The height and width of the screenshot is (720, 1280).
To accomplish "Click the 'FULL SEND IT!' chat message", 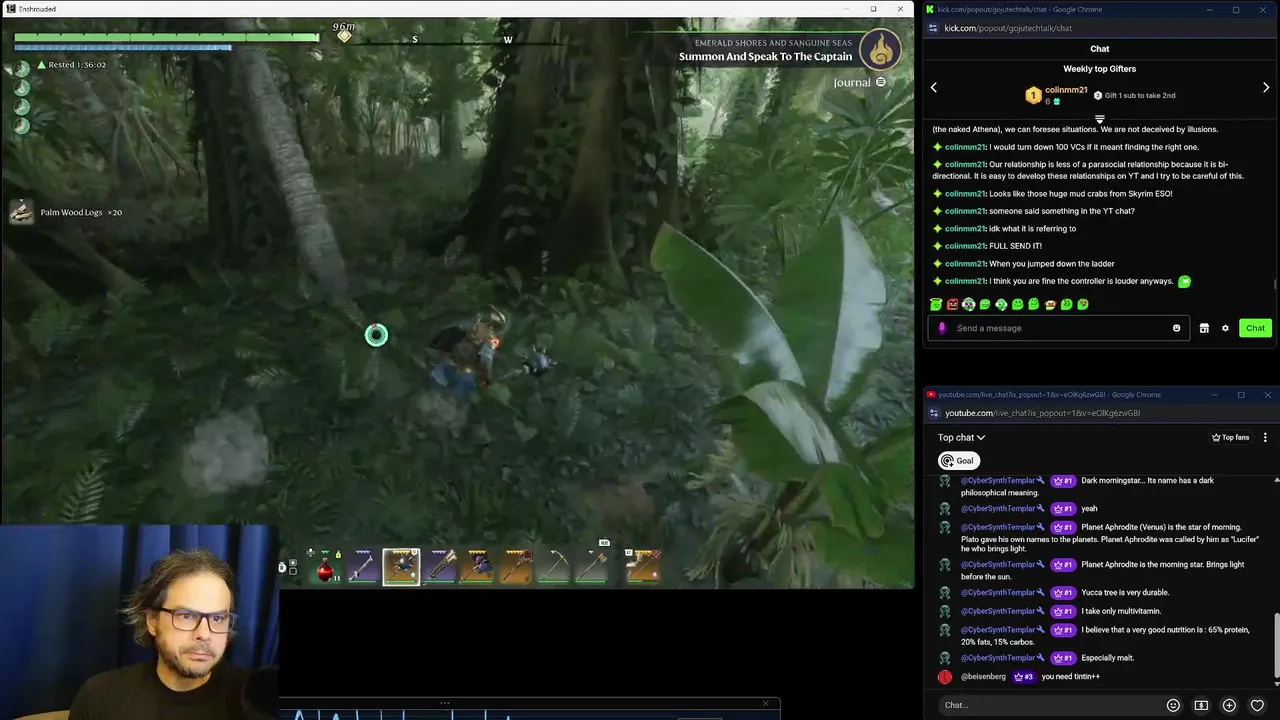I will pos(1015,246).
